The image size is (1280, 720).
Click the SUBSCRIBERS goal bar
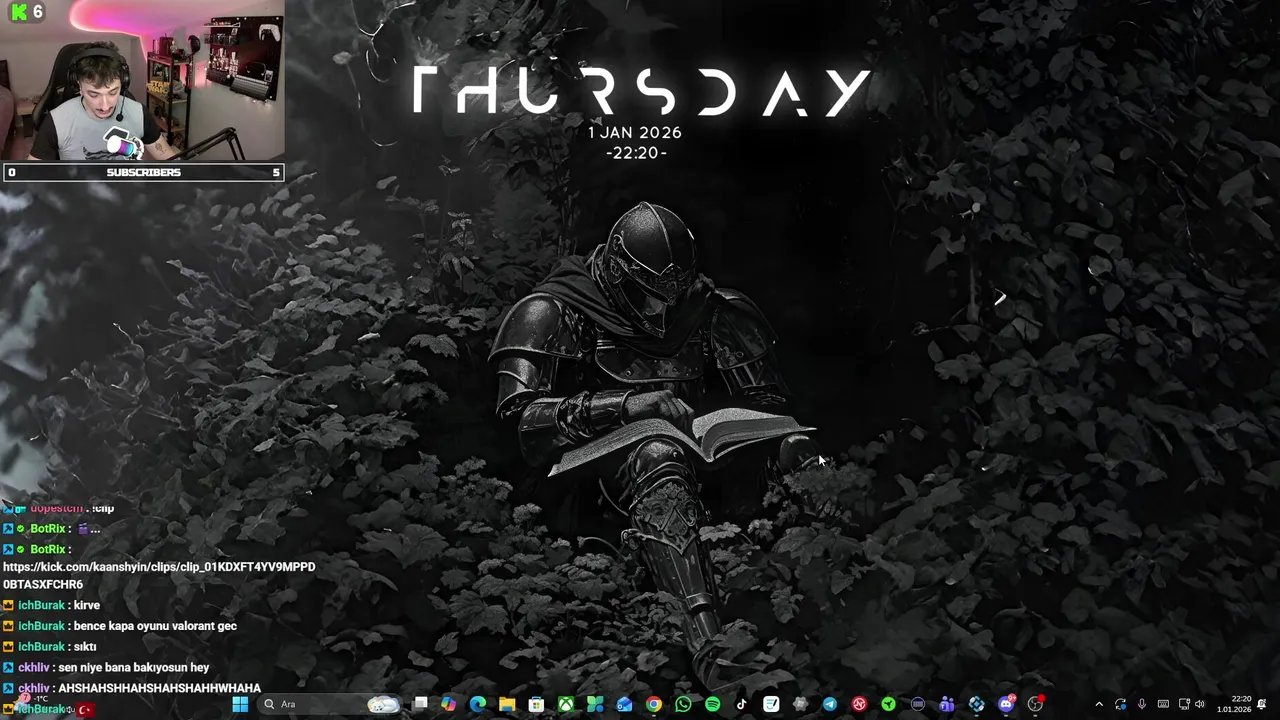tap(143, 172)
